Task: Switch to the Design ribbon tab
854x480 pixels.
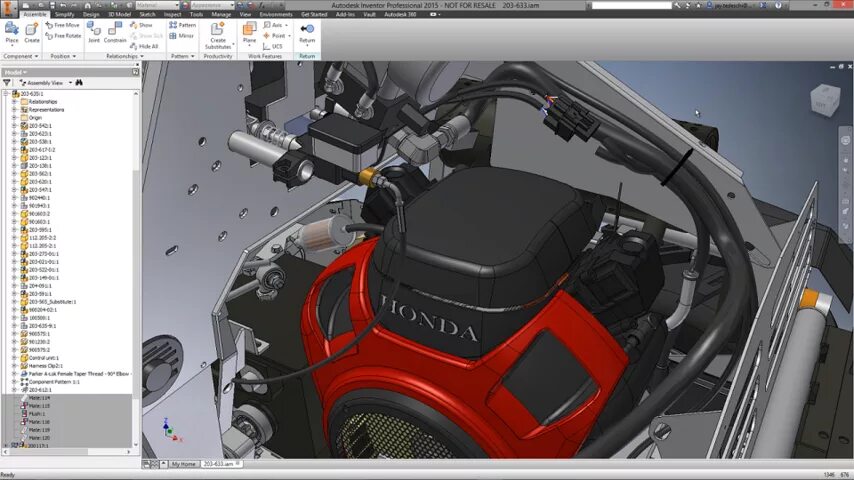Action: 91,15
